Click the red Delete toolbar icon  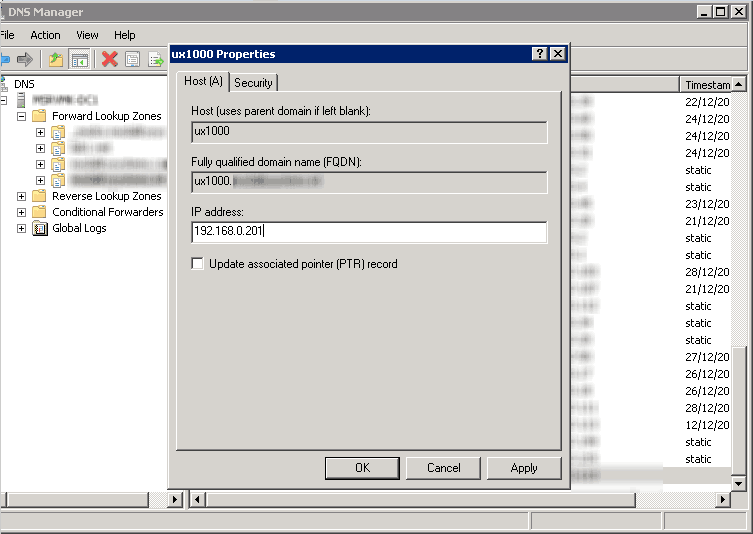click(110, 60)
